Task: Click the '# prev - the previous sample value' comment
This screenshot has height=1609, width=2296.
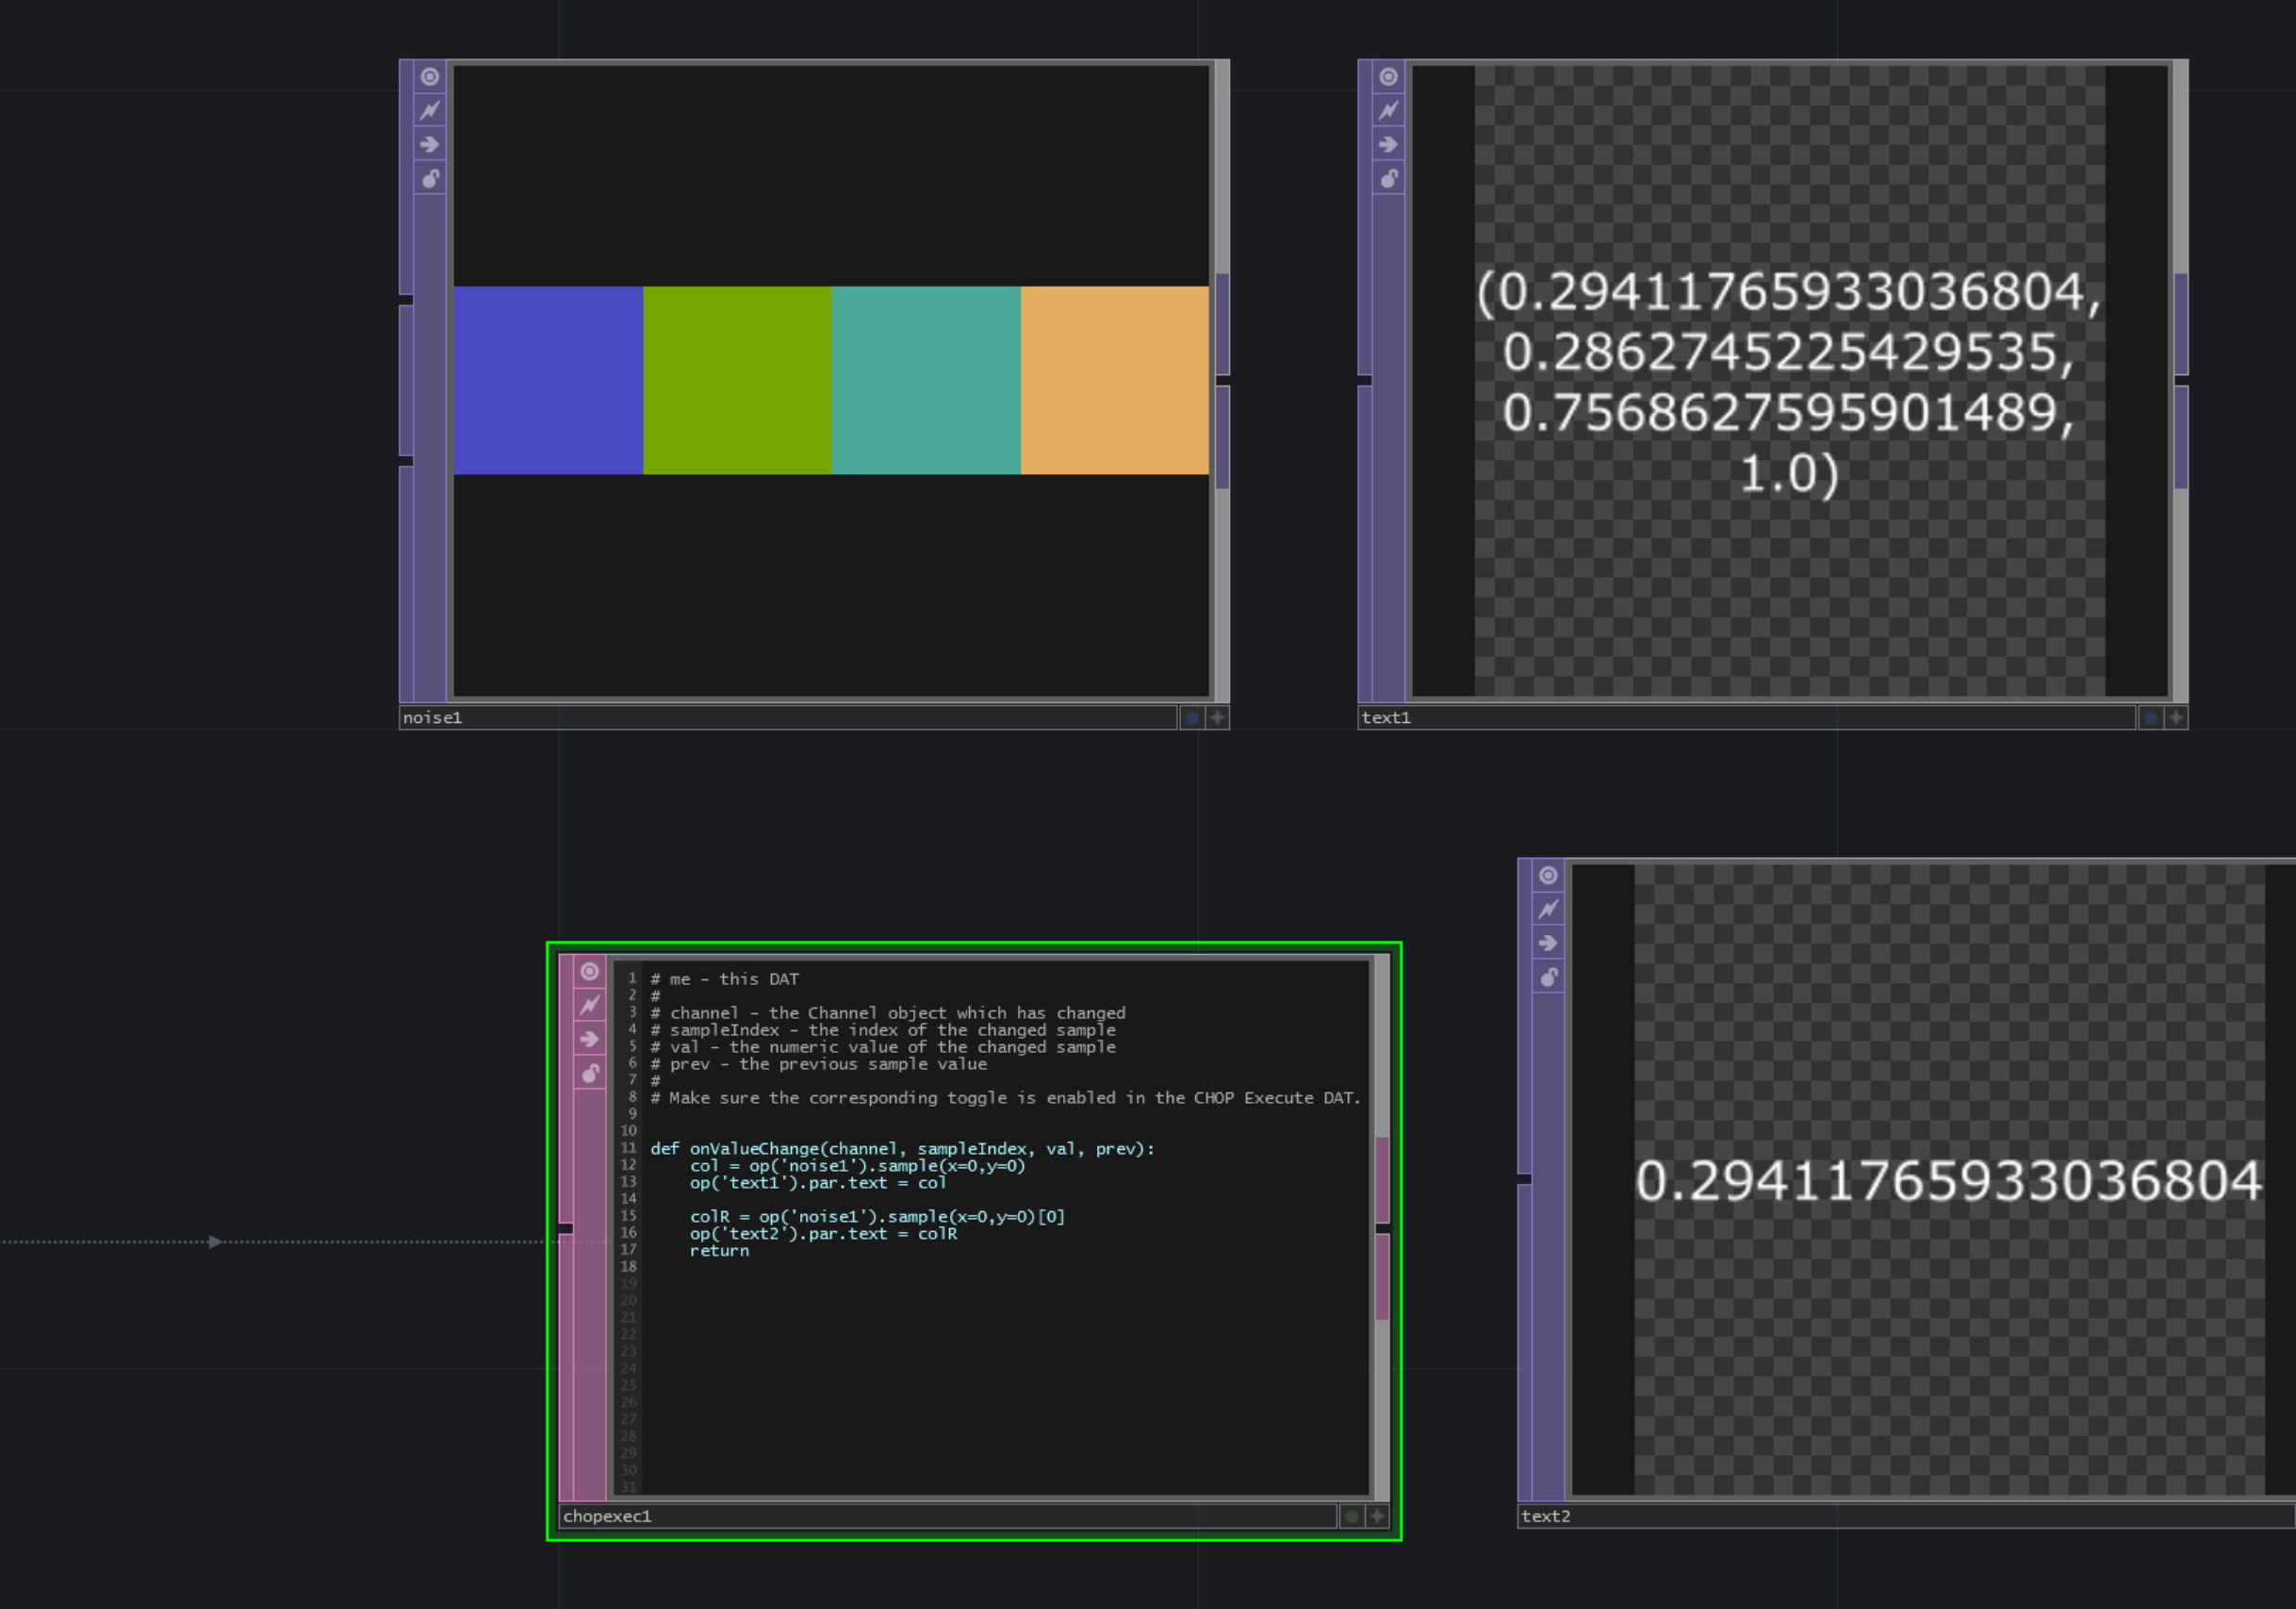Action: coord(818,1064)
